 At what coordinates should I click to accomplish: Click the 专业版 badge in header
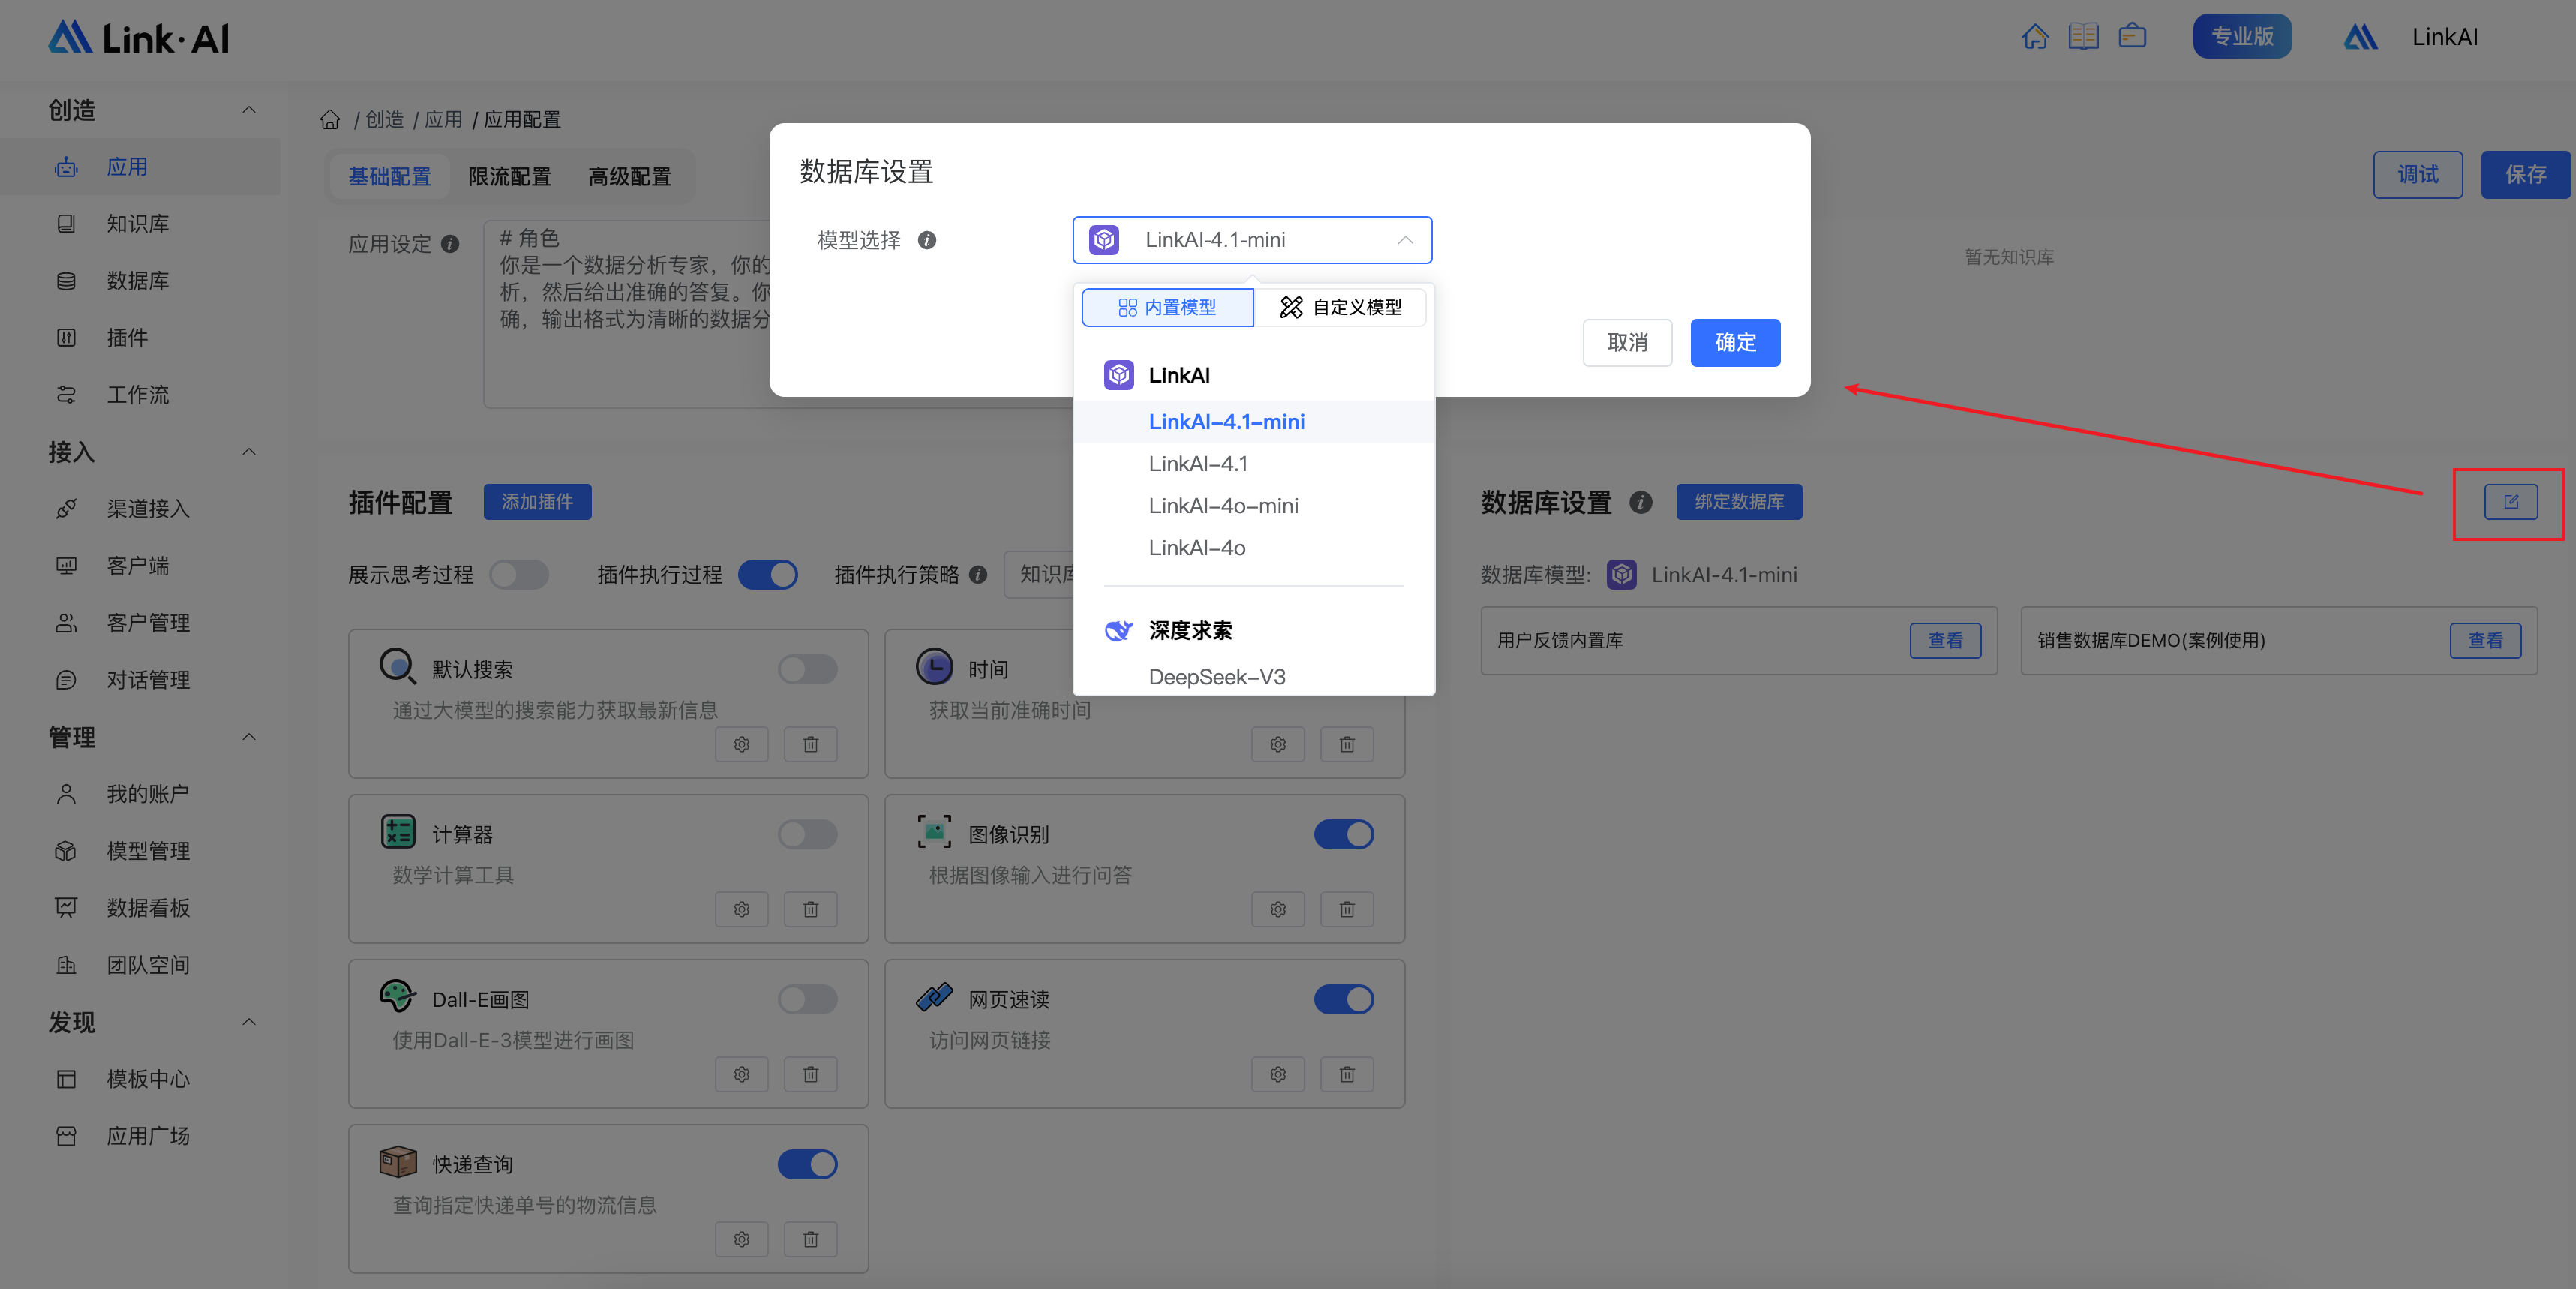click(x=2242, y=37)
